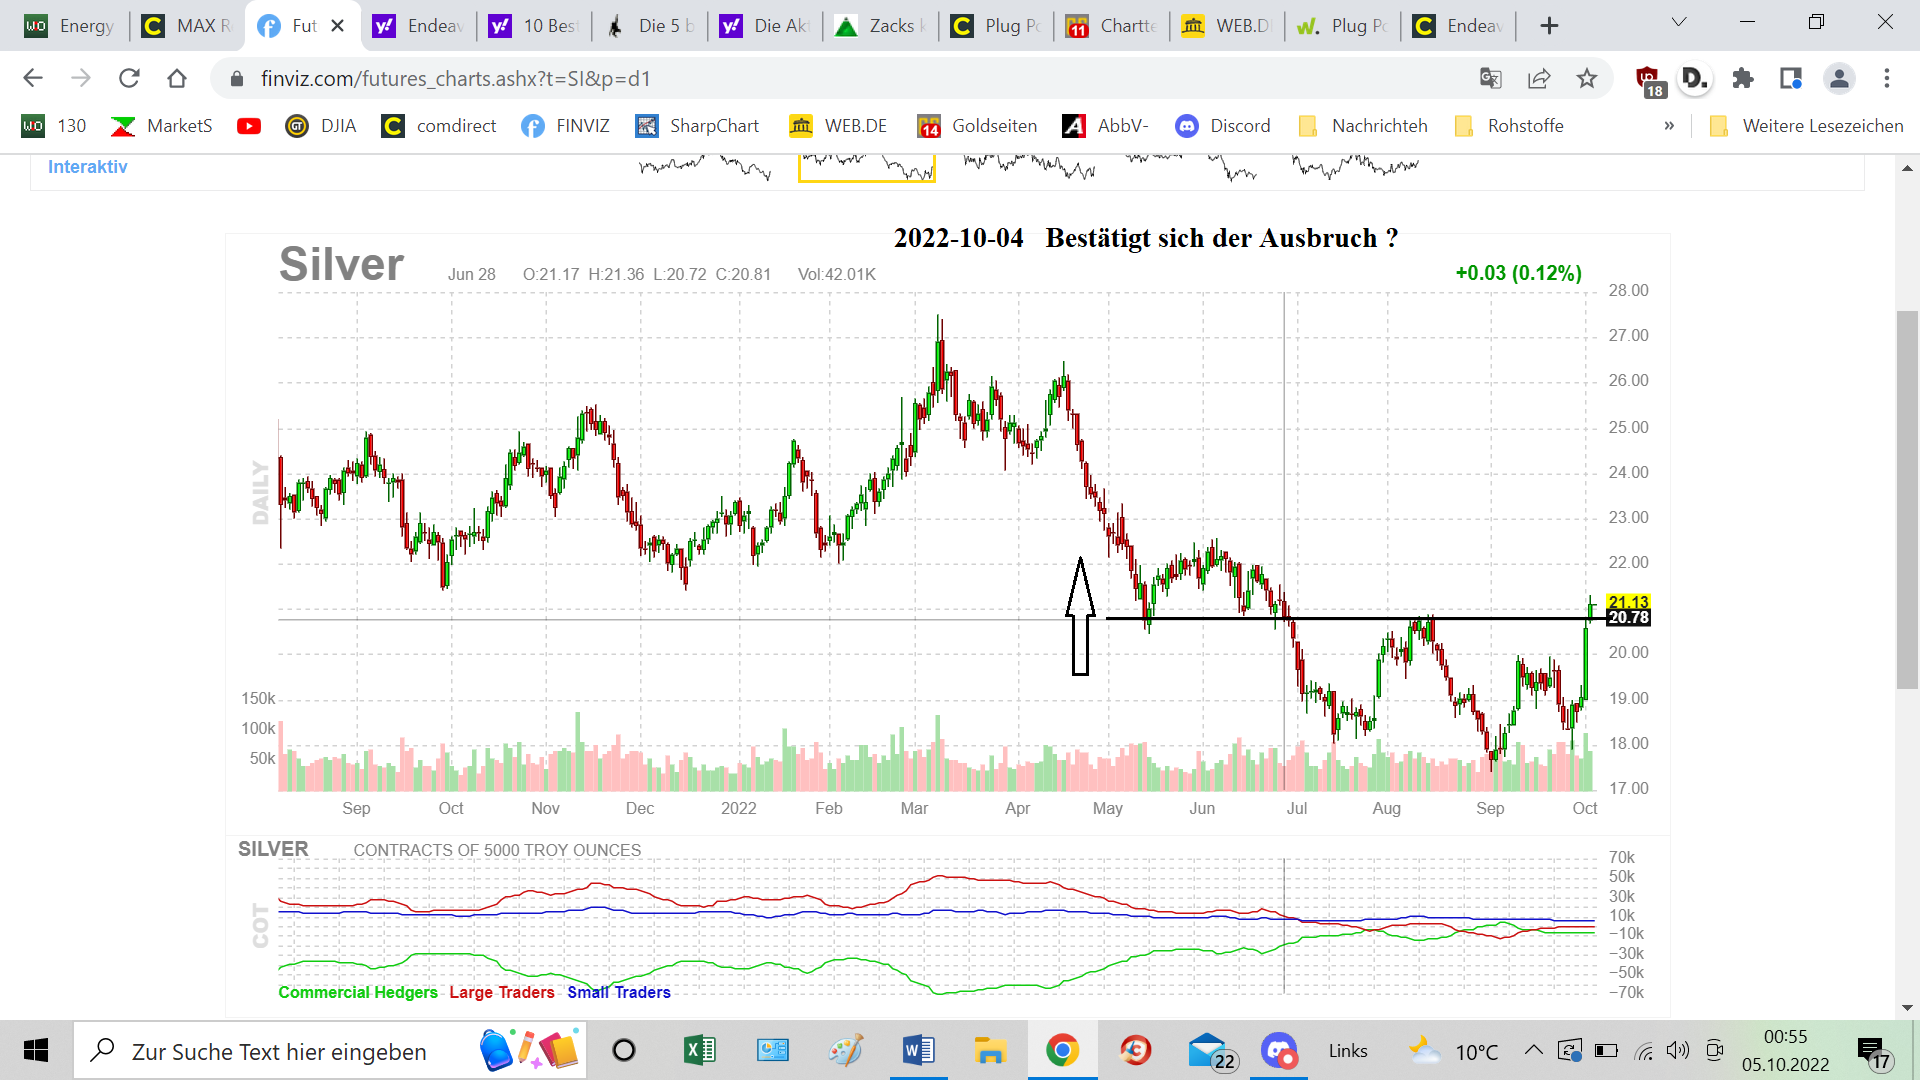Toggle the browser side panel icon
Viewport: 1920px width, 1080px height.
(x=1791, y=78)
